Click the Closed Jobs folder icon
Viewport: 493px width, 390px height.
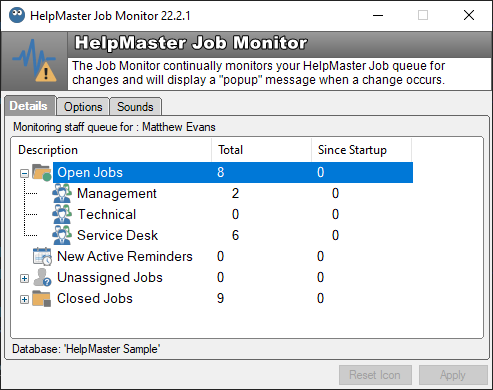coord(42,298)
